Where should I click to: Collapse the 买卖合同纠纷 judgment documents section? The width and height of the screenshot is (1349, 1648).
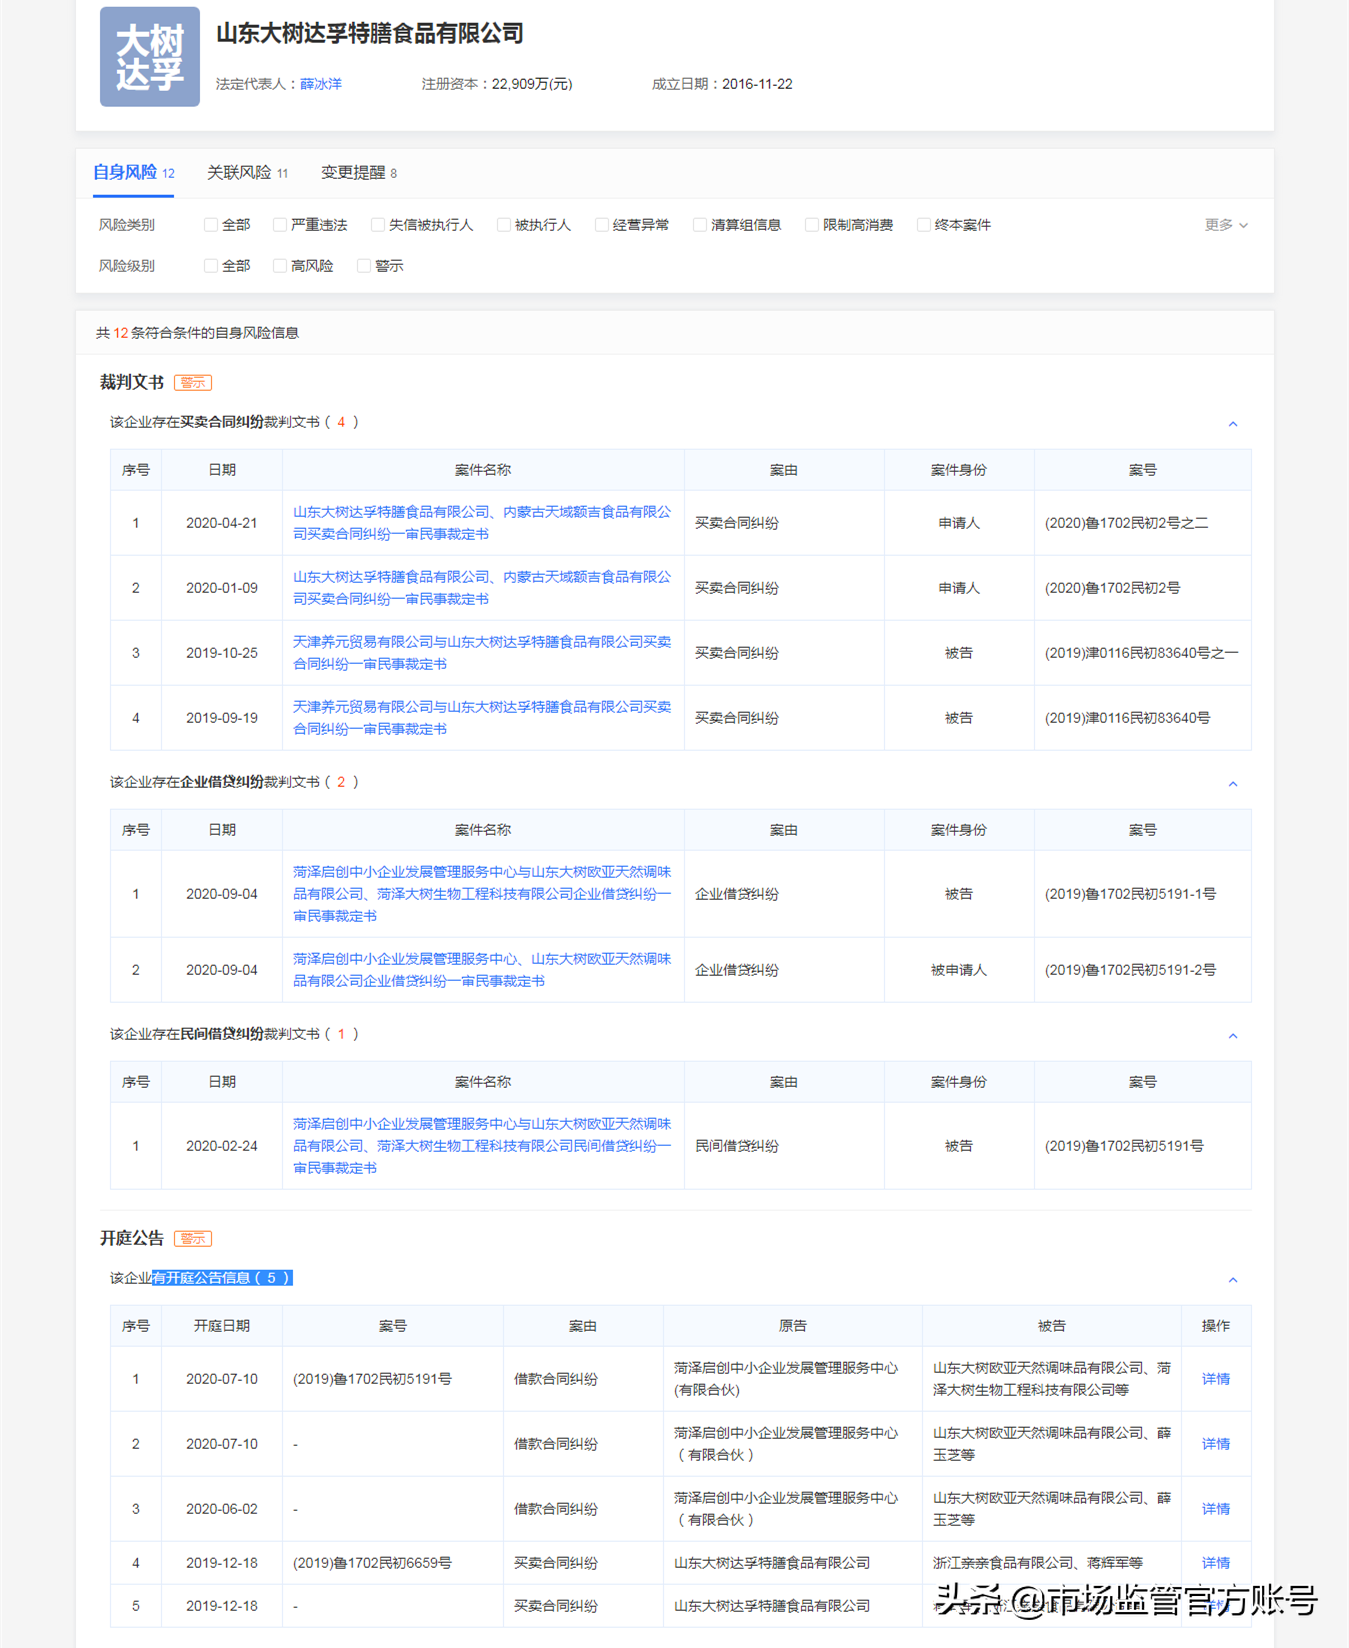click(x=1233, y=424)
